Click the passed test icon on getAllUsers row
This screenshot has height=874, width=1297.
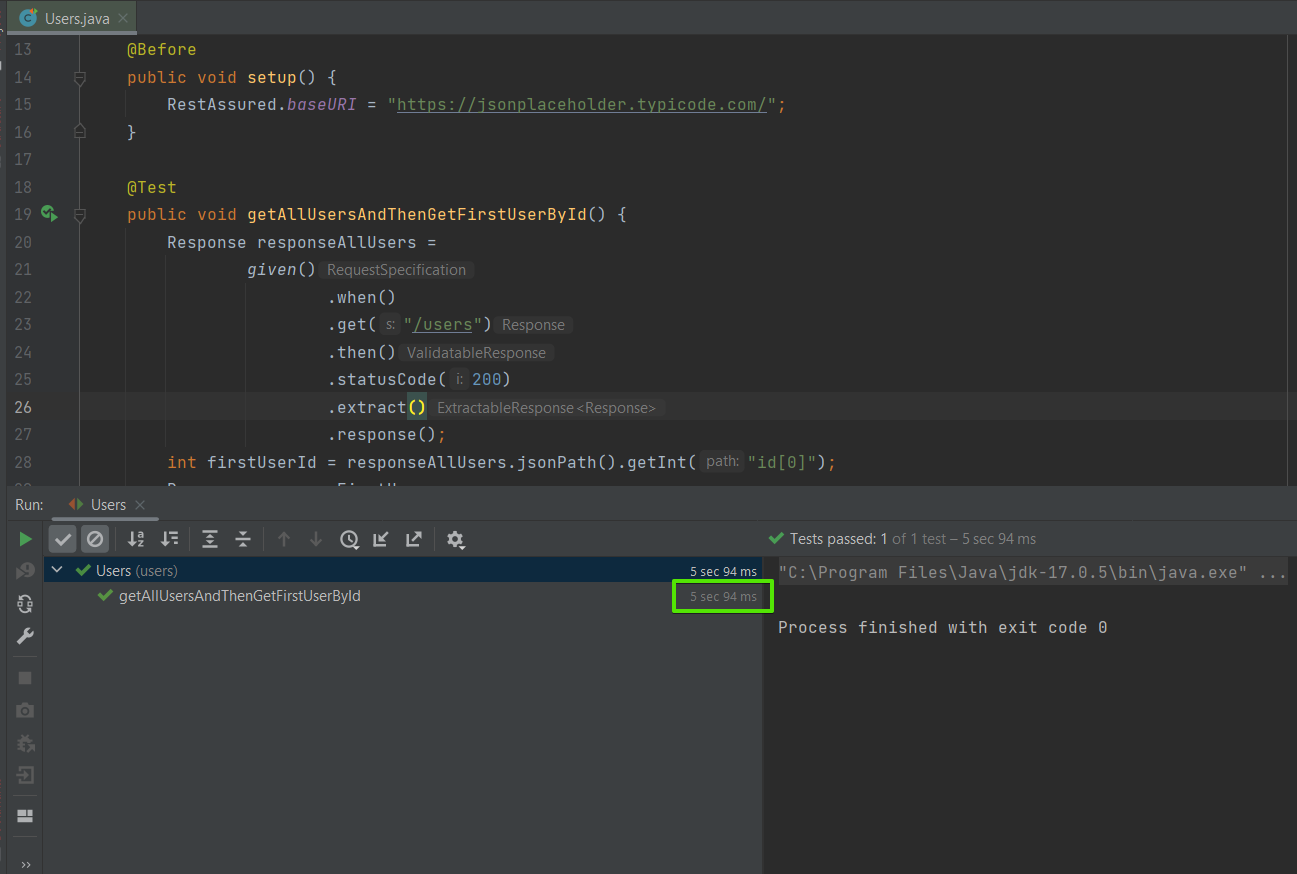105,596
